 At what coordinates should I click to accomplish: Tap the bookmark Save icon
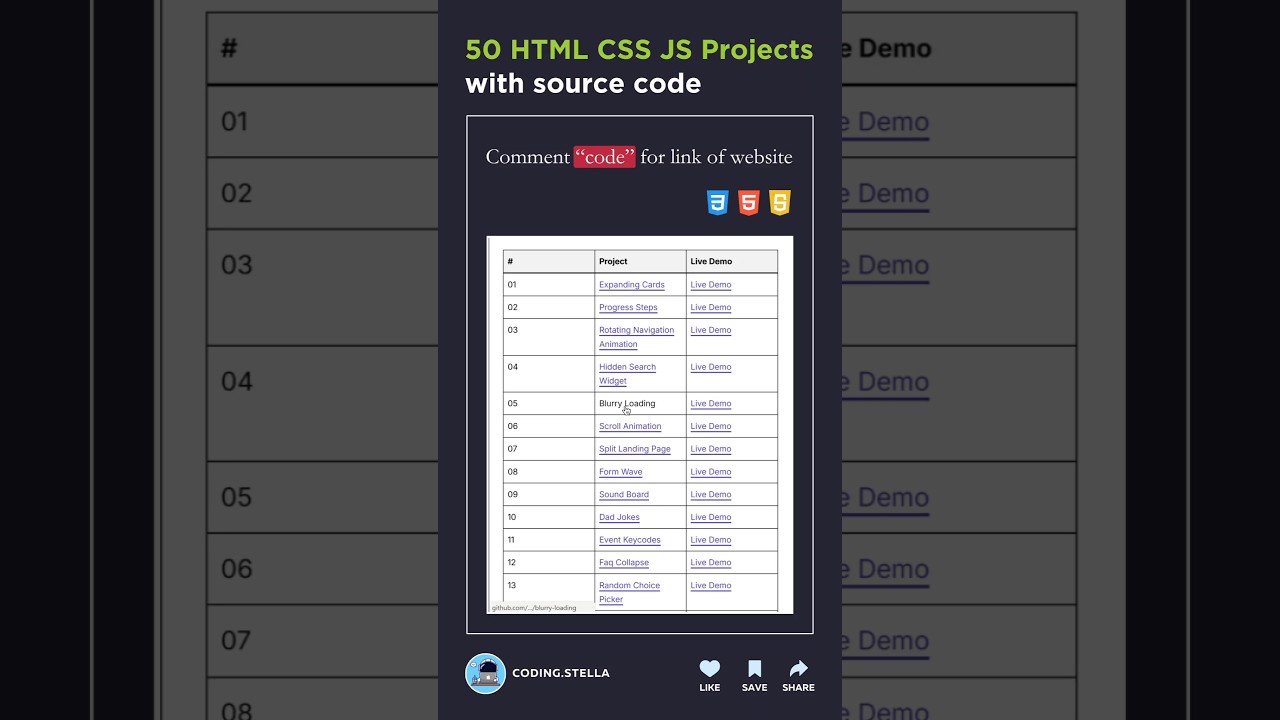(x=755, y=669)
